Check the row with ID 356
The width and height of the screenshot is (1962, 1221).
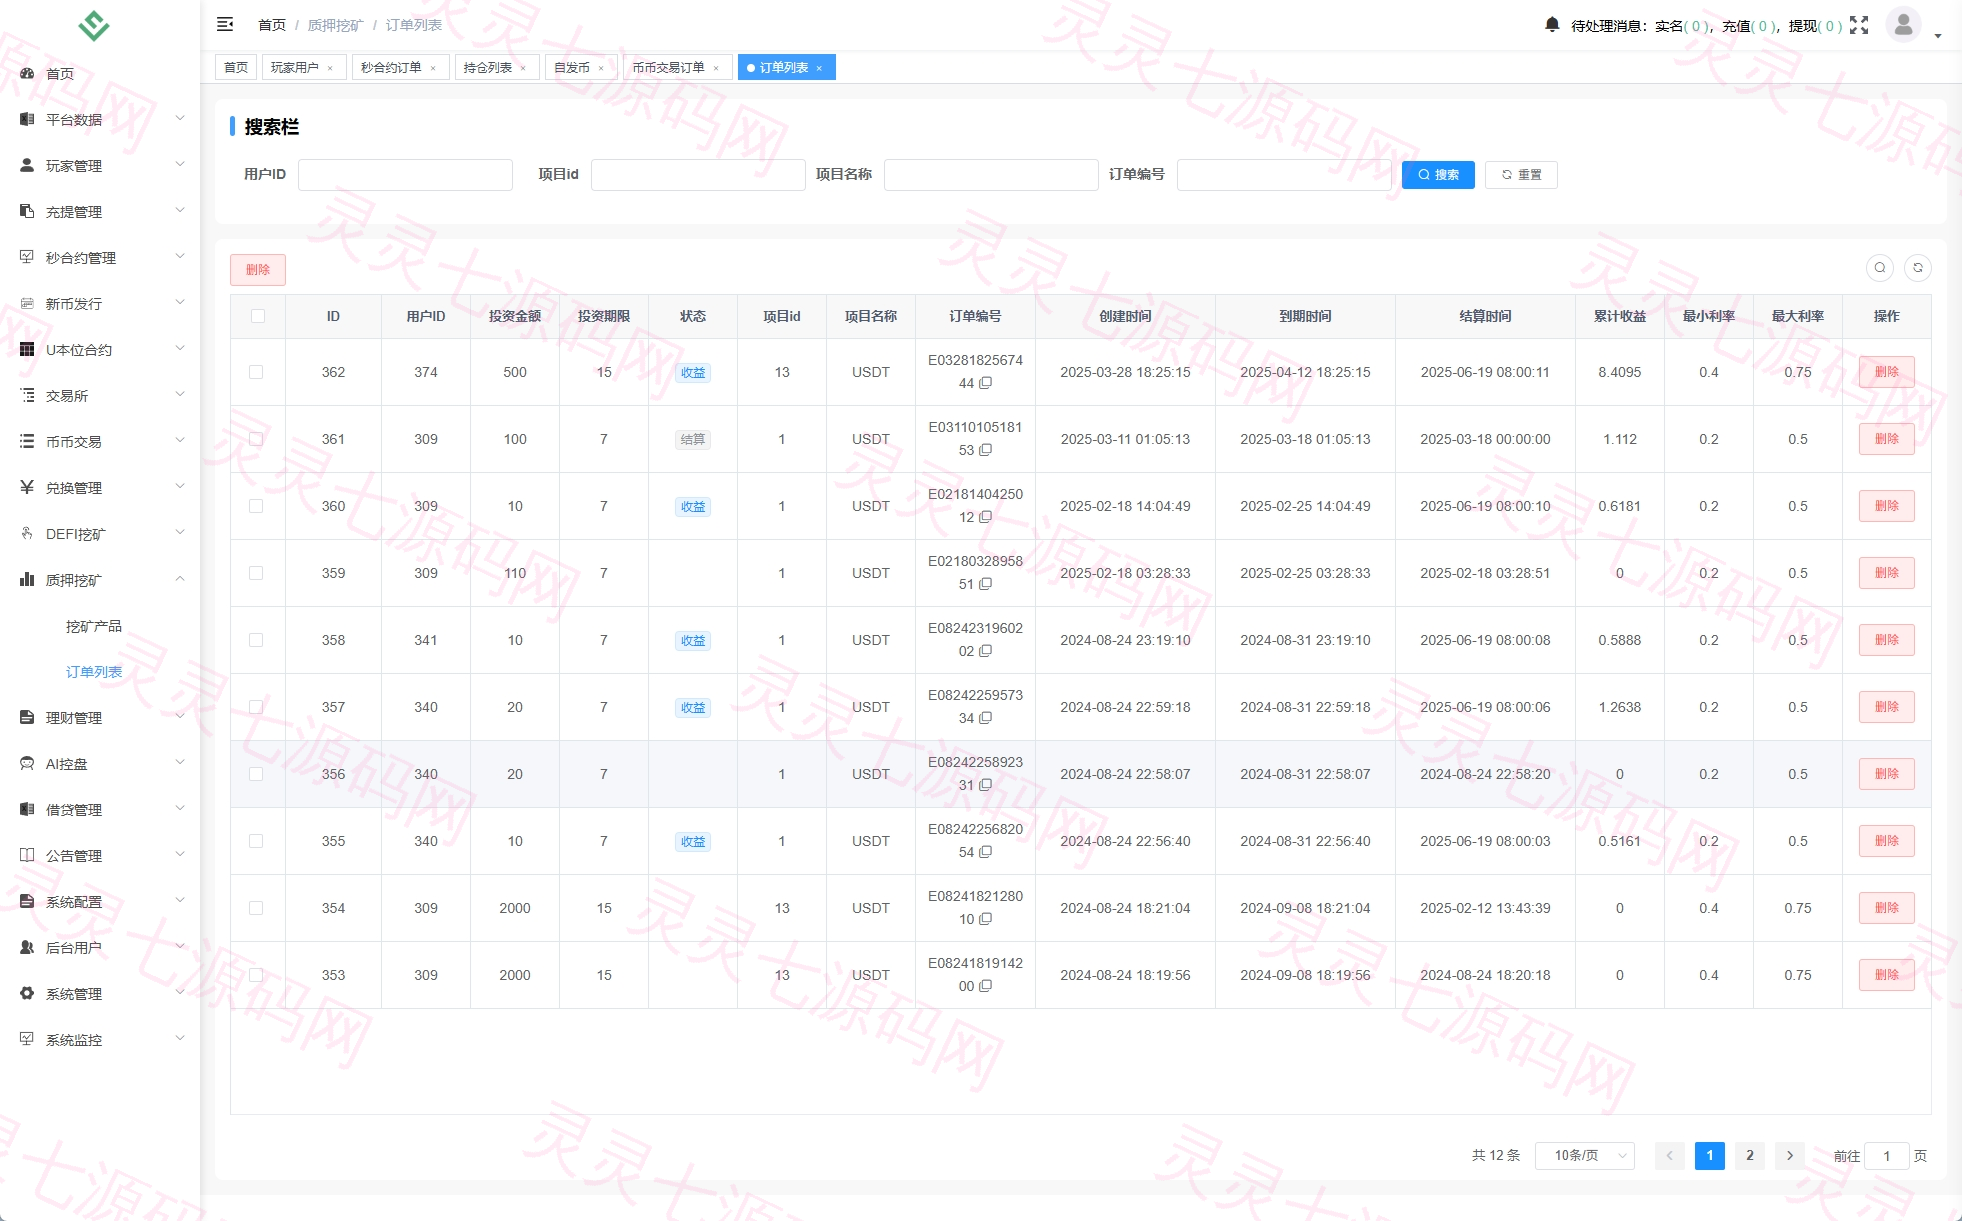(x=256, y=774)
